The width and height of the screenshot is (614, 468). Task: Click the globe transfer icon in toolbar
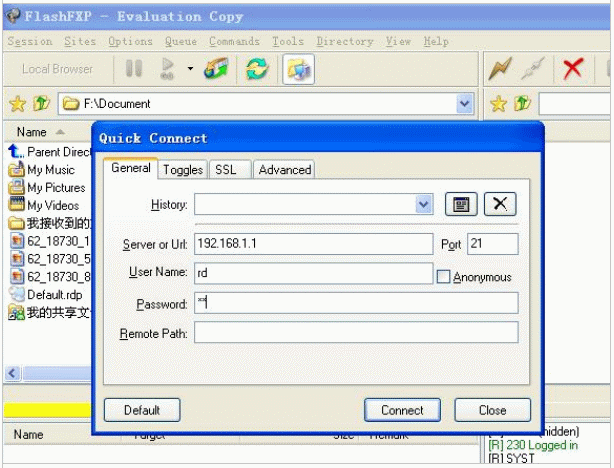pyautogui.click(x=216, y=69)
